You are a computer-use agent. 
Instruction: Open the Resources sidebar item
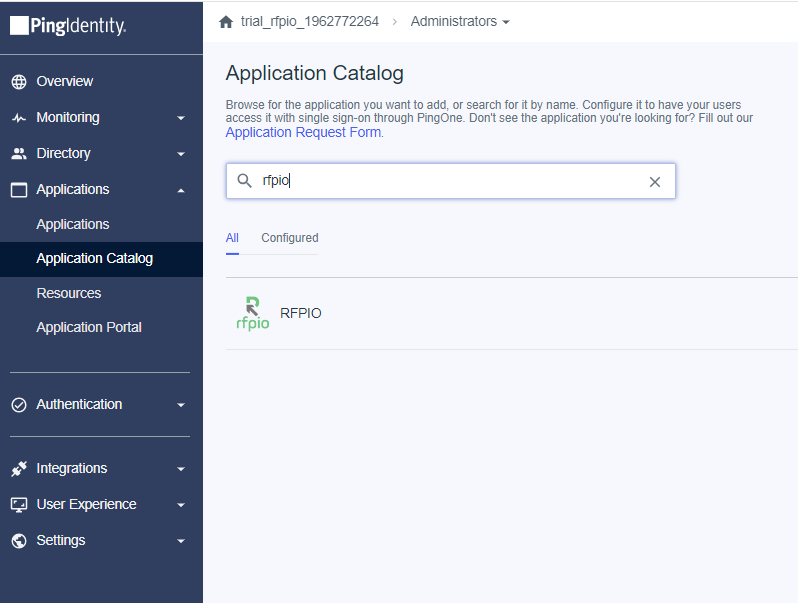69,293
